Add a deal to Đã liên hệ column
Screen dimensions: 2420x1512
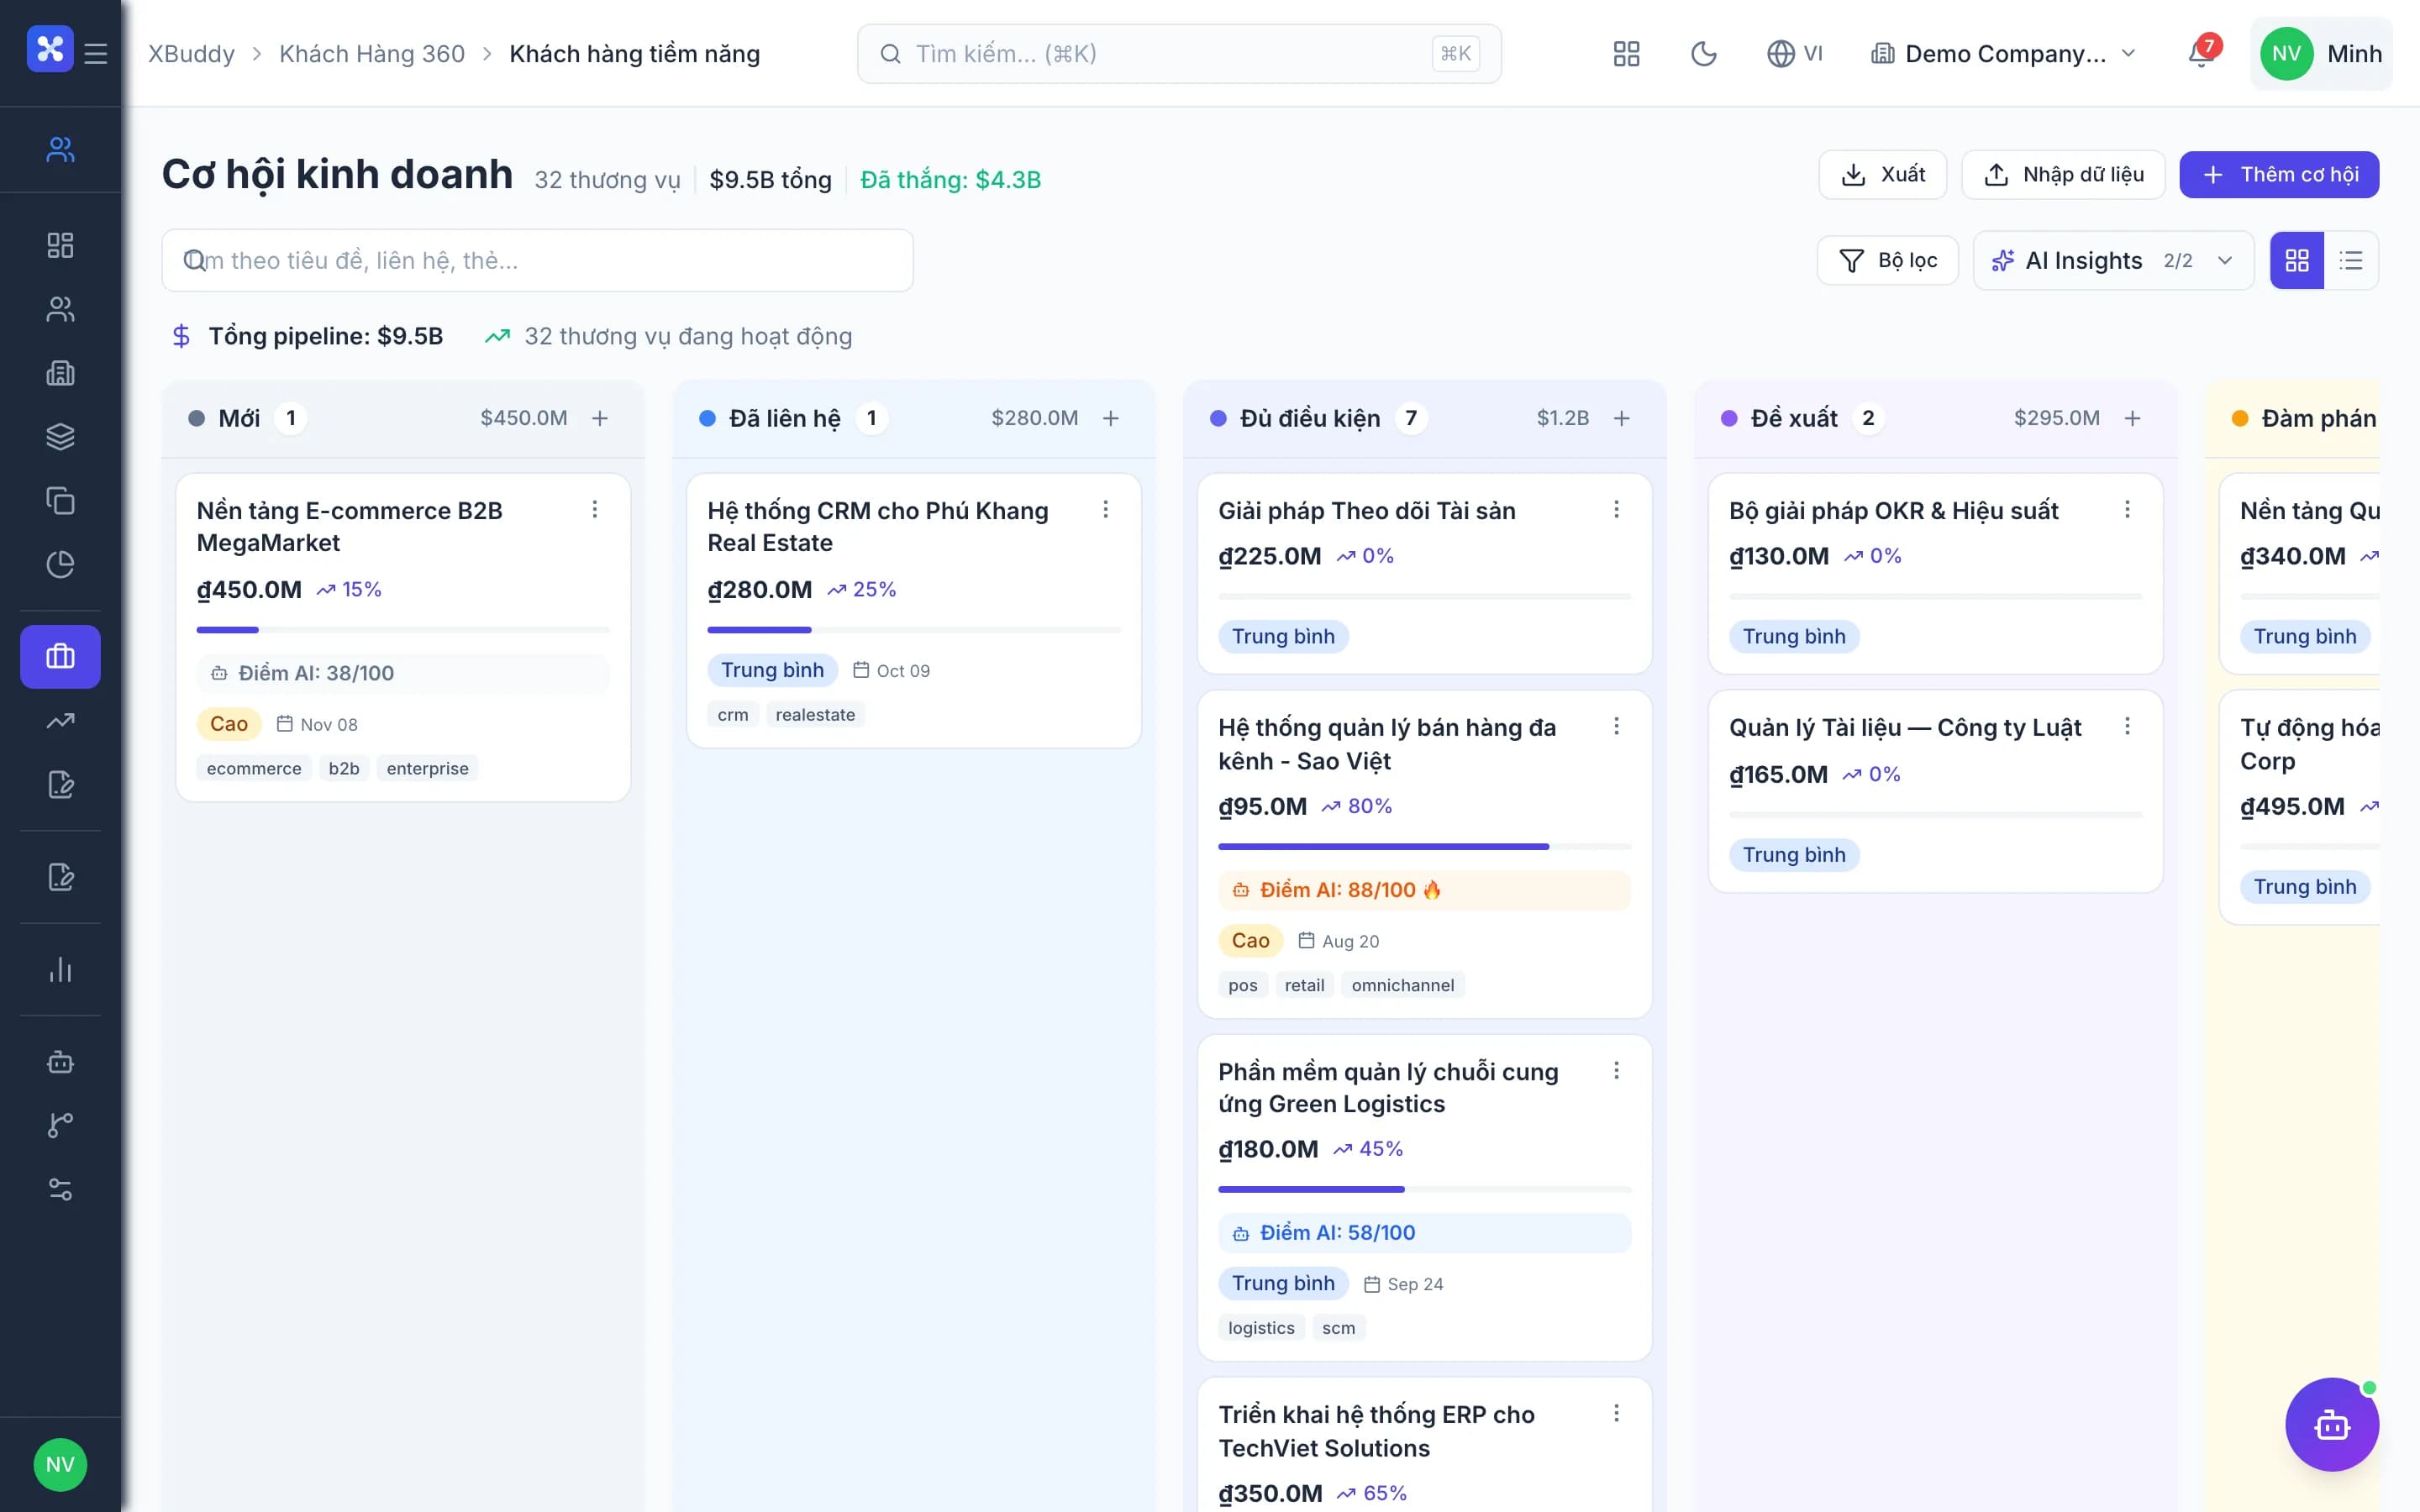click(x=1111, y=418)
